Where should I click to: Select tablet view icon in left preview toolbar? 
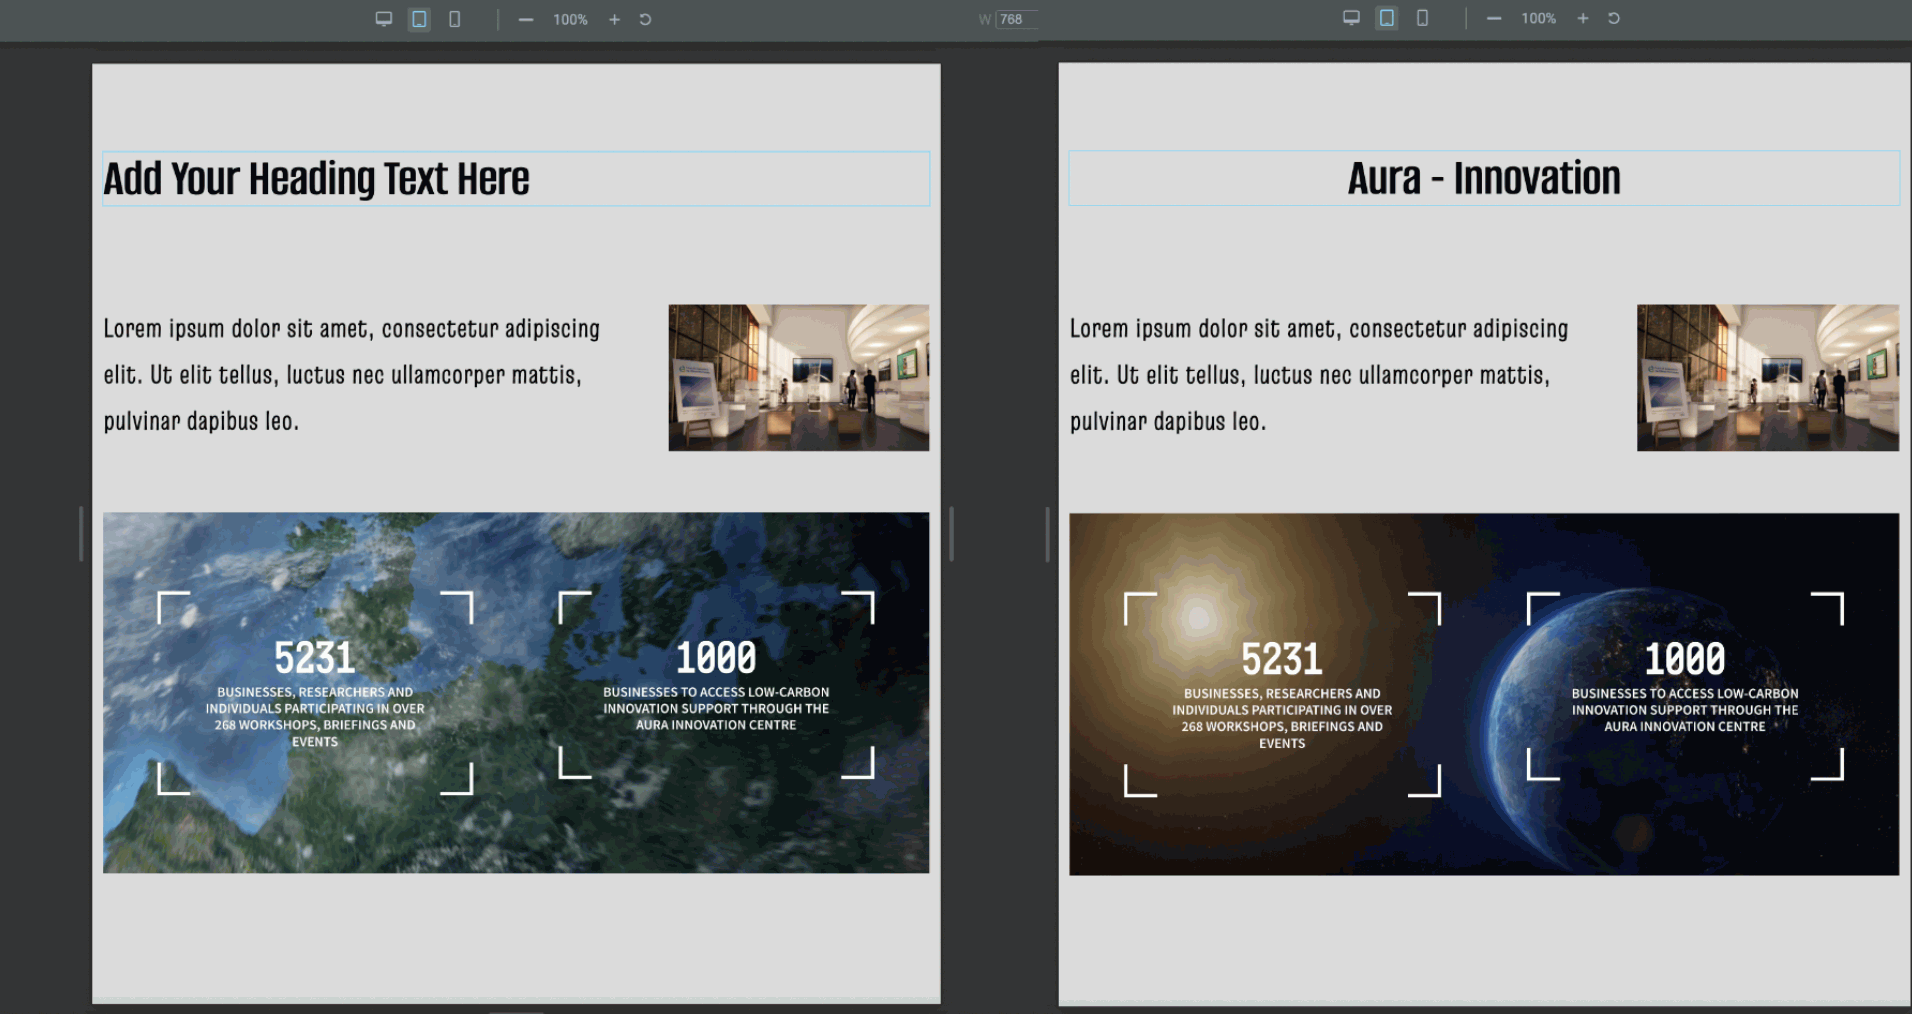coord(419,19)
